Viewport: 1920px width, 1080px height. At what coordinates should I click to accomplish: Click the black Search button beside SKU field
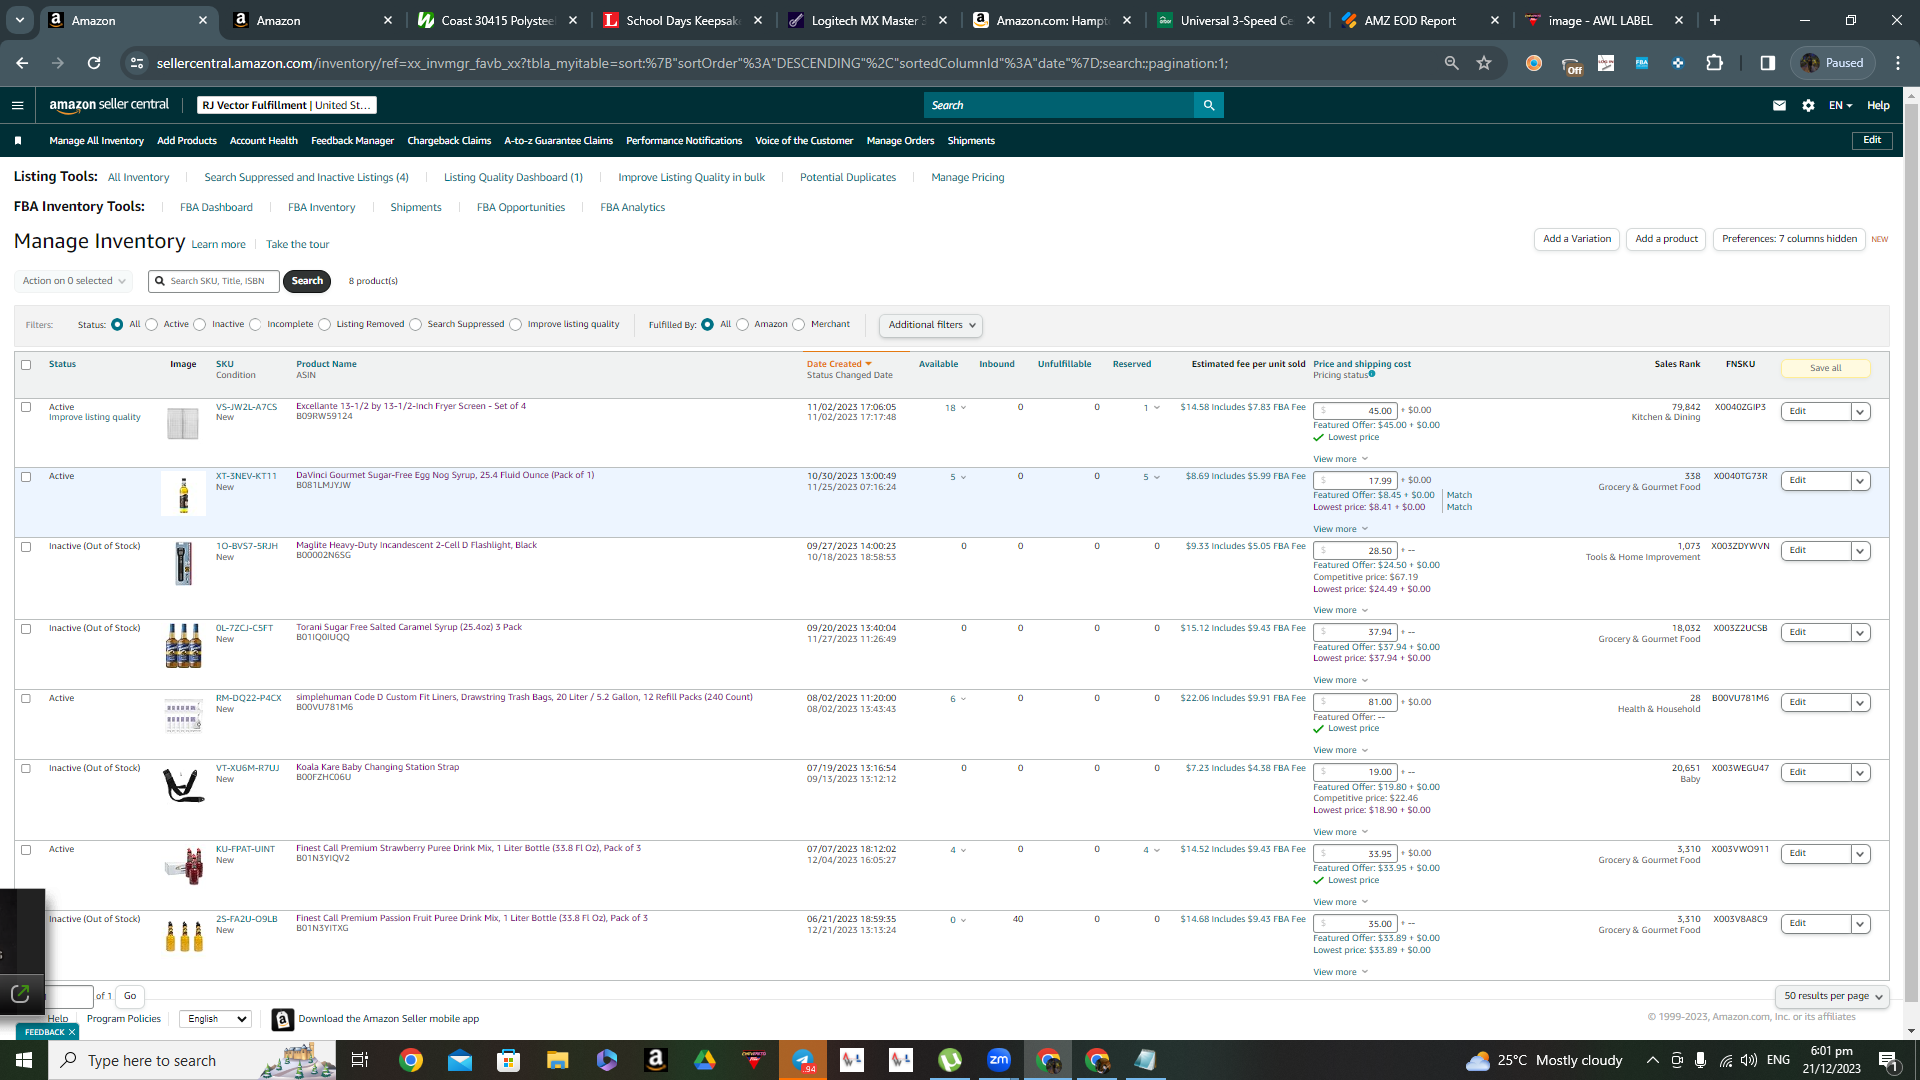[x=307, y=281]
